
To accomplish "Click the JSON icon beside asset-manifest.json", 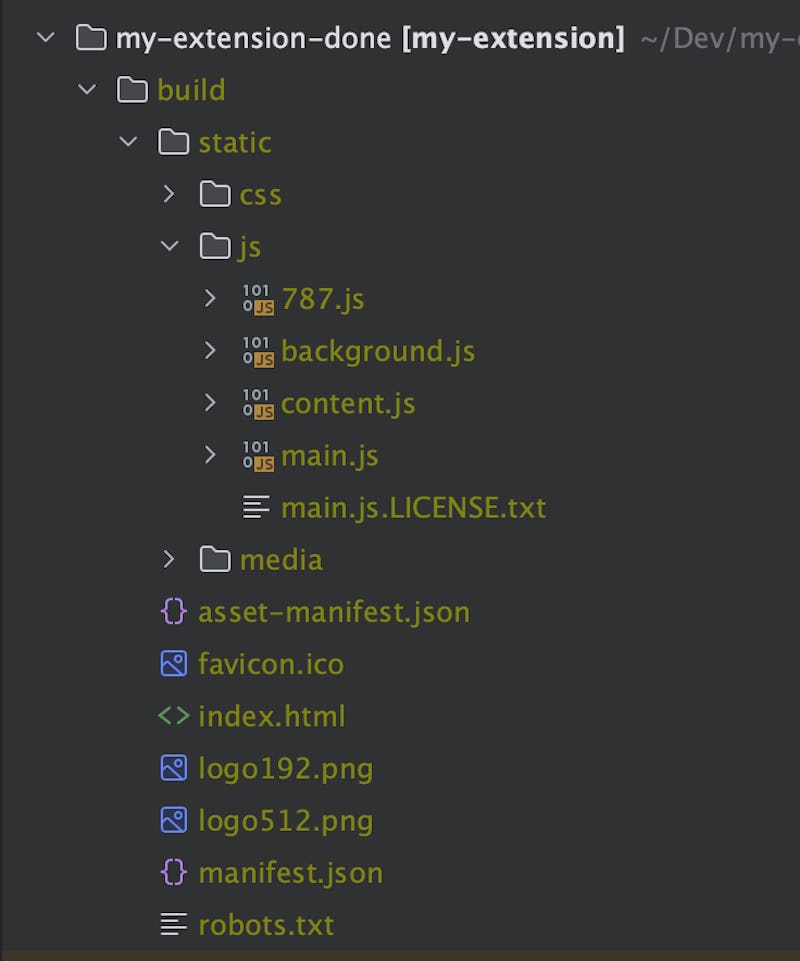I will tap(173, 611).
